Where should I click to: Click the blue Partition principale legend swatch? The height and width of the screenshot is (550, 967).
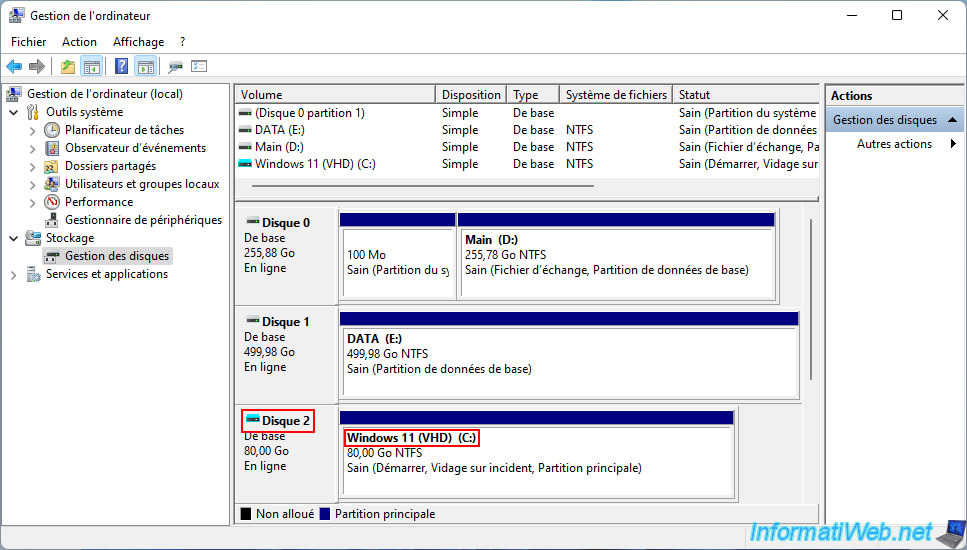325,514
